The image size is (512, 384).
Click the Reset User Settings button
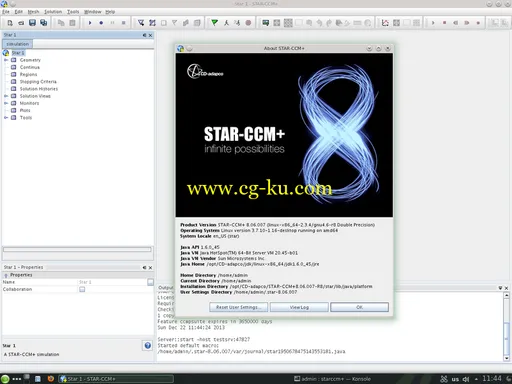pyautogui.click(x=238, y=307)
